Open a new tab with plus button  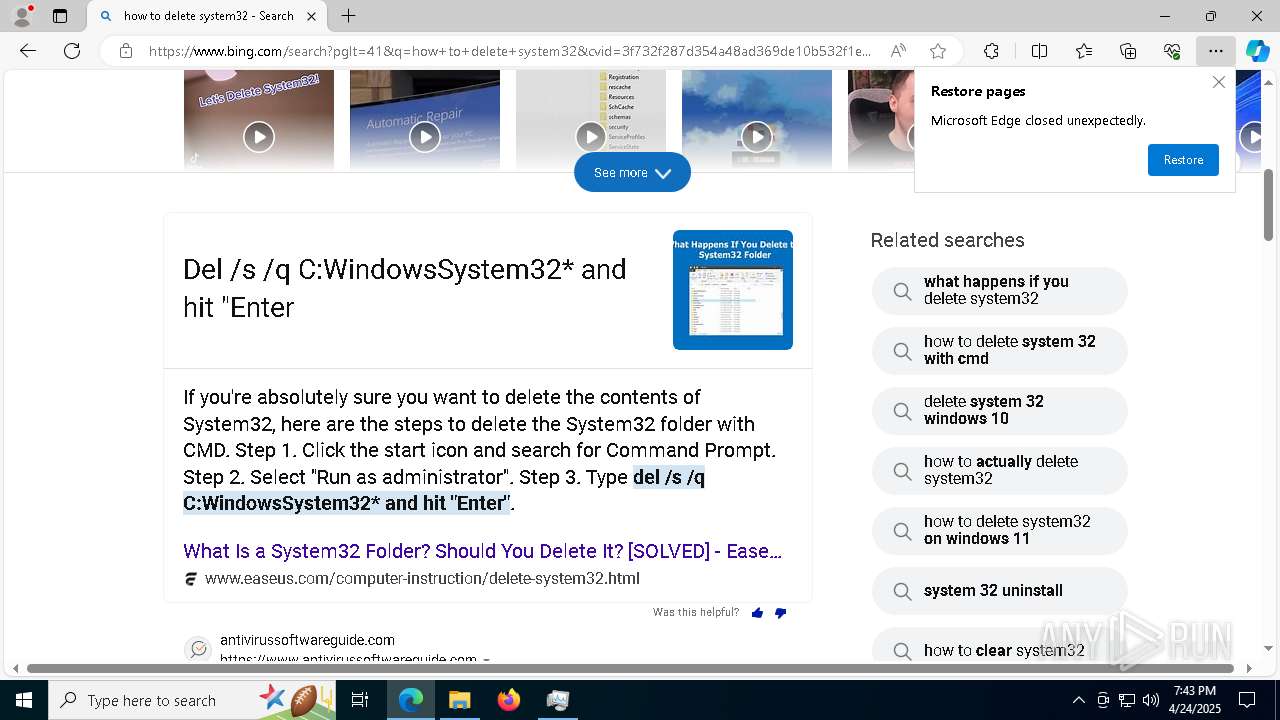pyautogui.click(x=348, y=16)
